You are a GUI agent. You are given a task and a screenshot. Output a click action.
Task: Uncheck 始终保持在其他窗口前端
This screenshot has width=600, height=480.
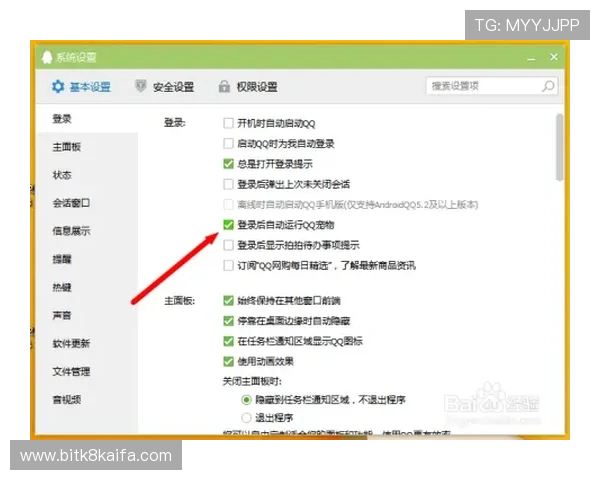click(x=228, y=300)
